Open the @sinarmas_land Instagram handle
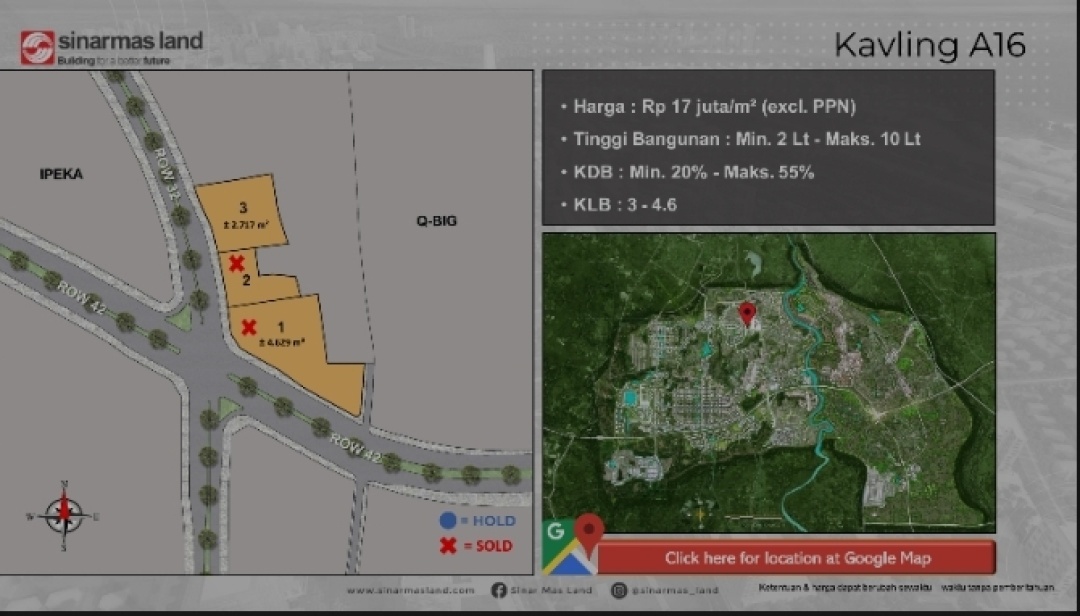Screen dimensions: 1080x616 tap(674, 590)
